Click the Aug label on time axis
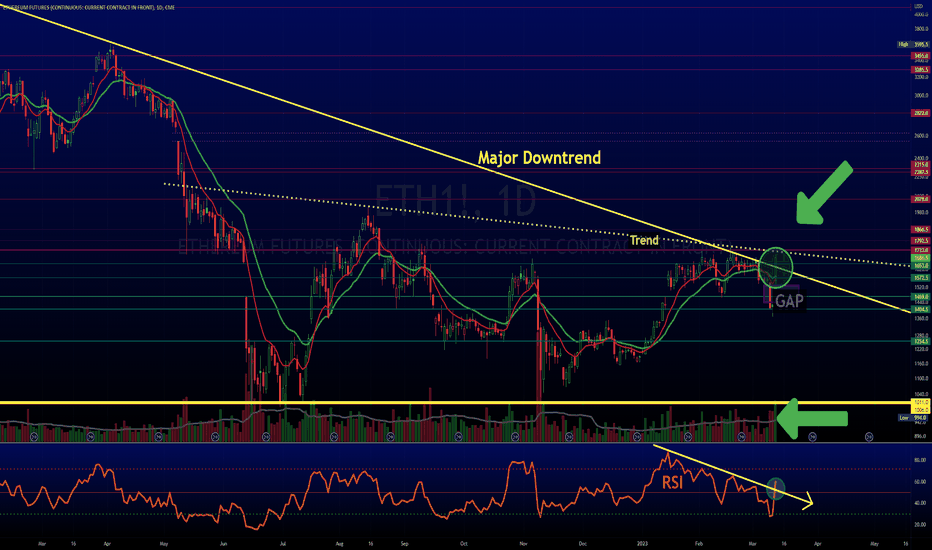Viewport: 932px width, 550px height. coord(339,543)
